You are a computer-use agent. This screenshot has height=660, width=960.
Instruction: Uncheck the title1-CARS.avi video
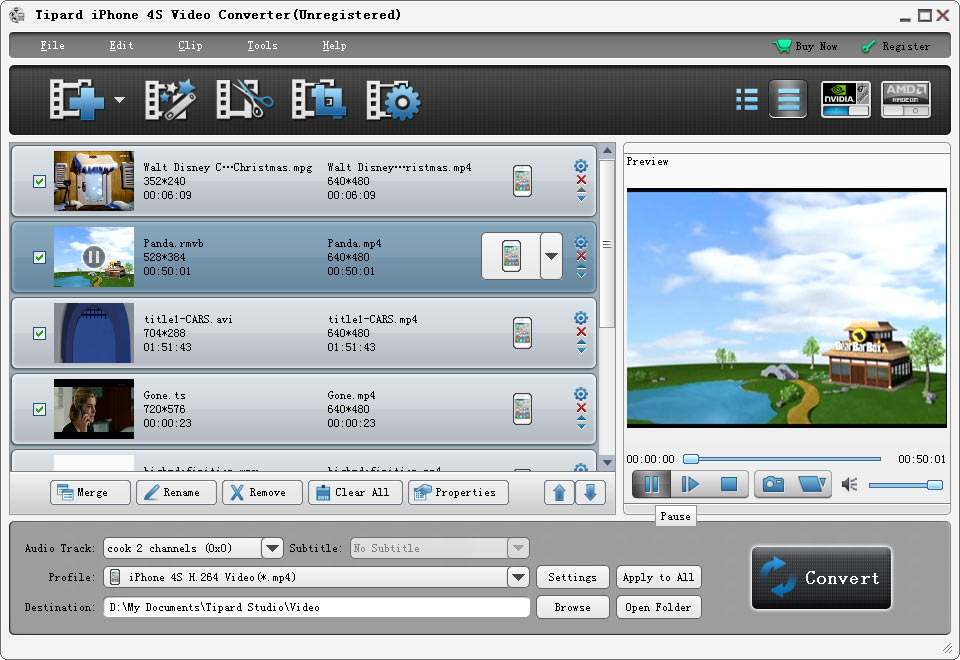39,333
